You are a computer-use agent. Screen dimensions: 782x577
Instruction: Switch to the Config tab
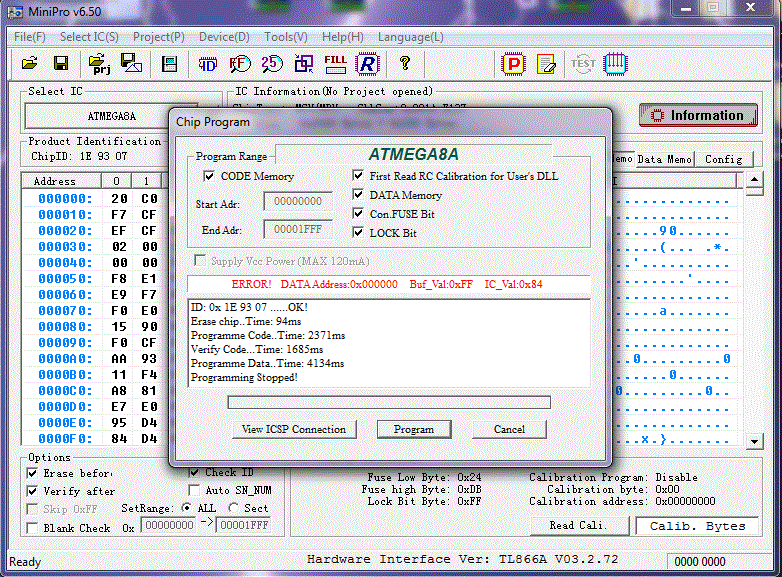(x=723, y=159)
